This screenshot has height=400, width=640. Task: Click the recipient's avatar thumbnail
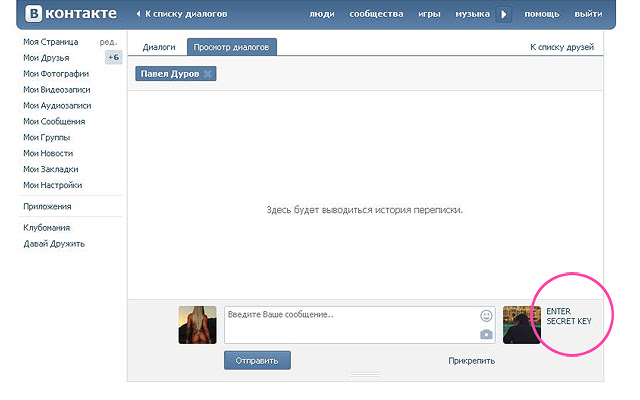522,325
